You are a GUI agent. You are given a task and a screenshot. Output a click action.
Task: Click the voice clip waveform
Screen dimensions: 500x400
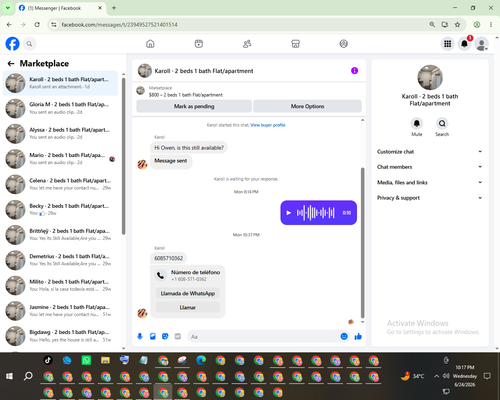coord(316,213)
